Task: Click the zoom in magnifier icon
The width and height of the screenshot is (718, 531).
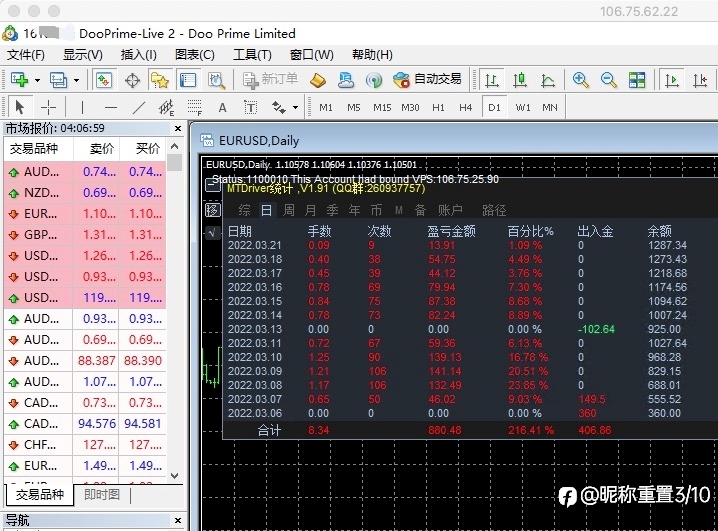Action: pyautogui.click(x=580, y=80)
